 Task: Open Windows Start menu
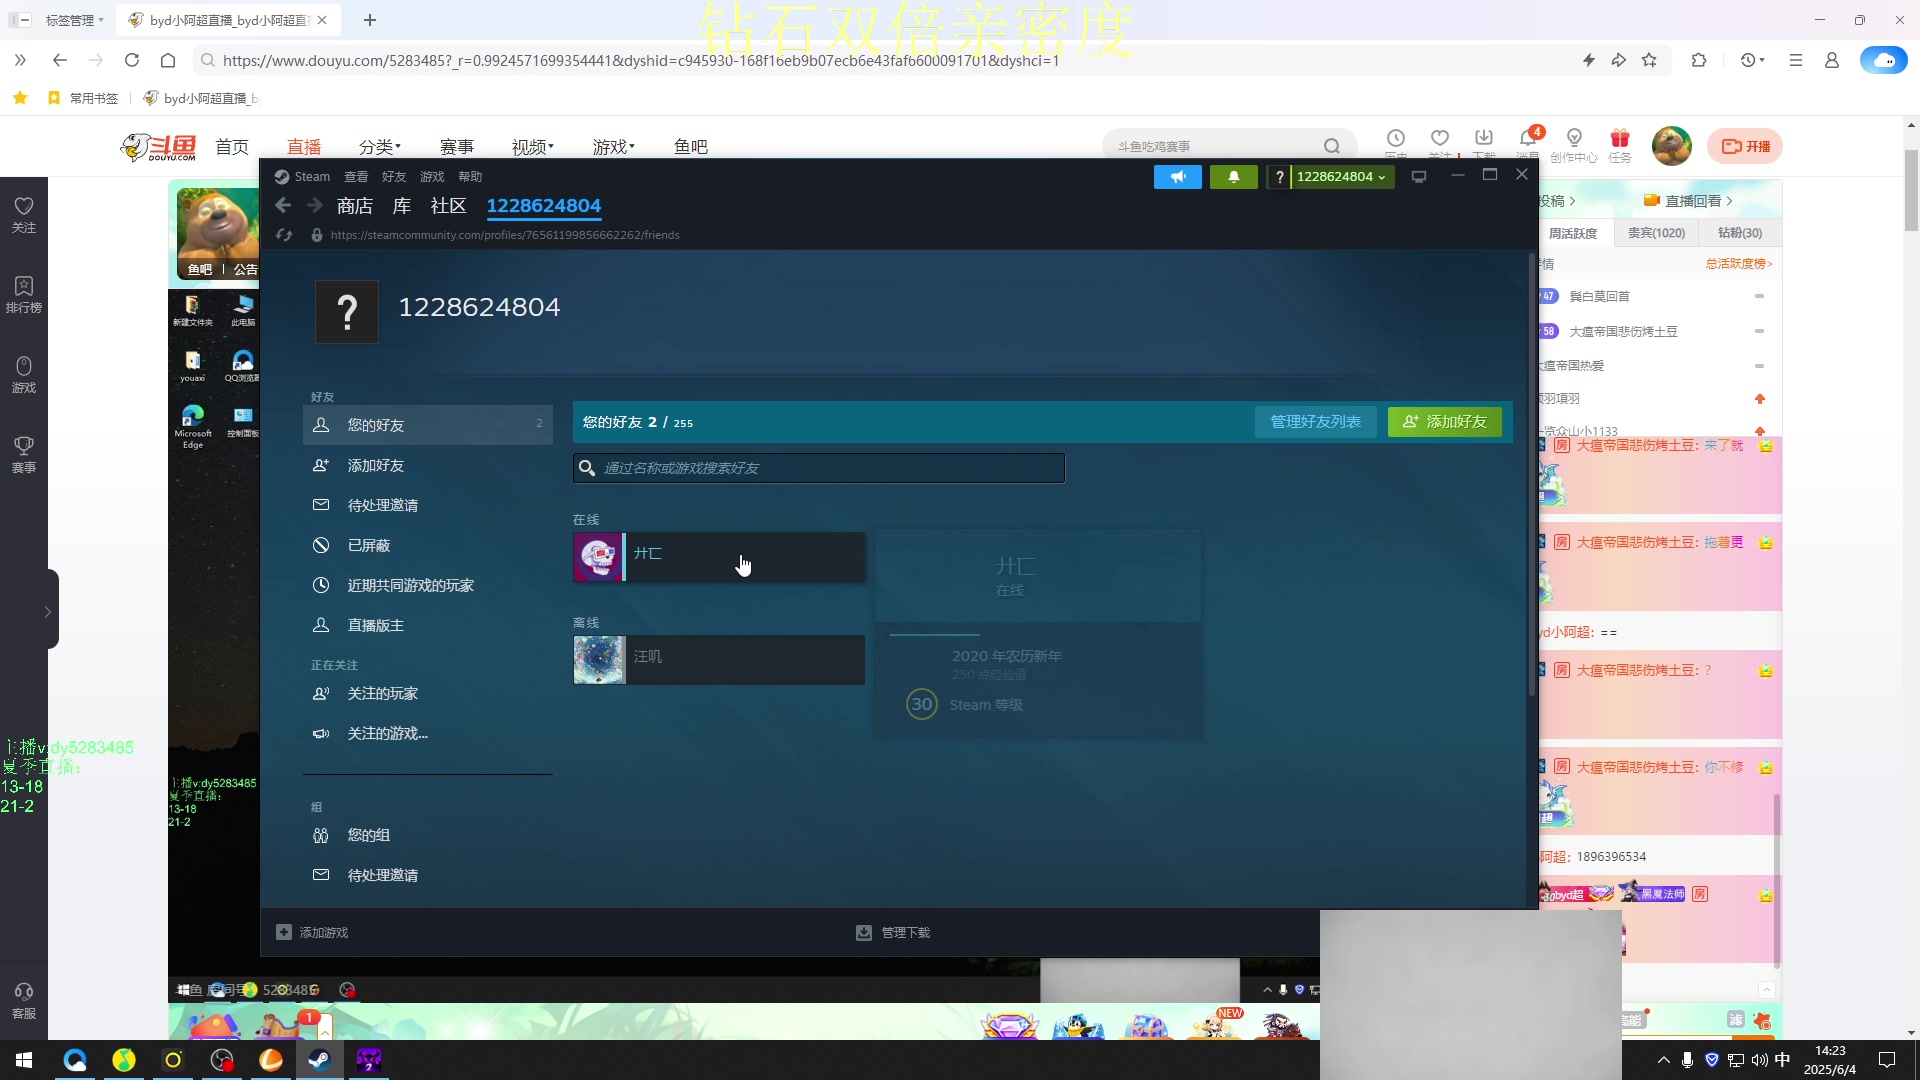(x=24, y=1060)
